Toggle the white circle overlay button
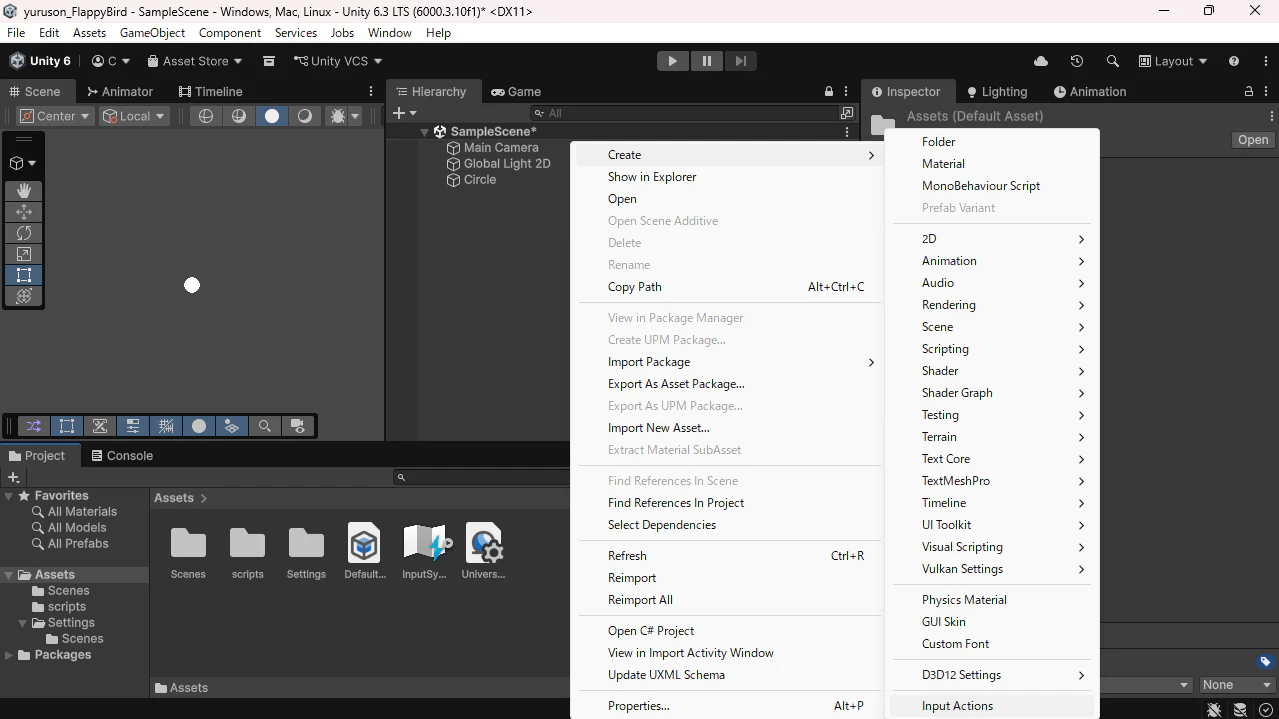This screenshot has height=719, width=1279. (x=199, y=426)
